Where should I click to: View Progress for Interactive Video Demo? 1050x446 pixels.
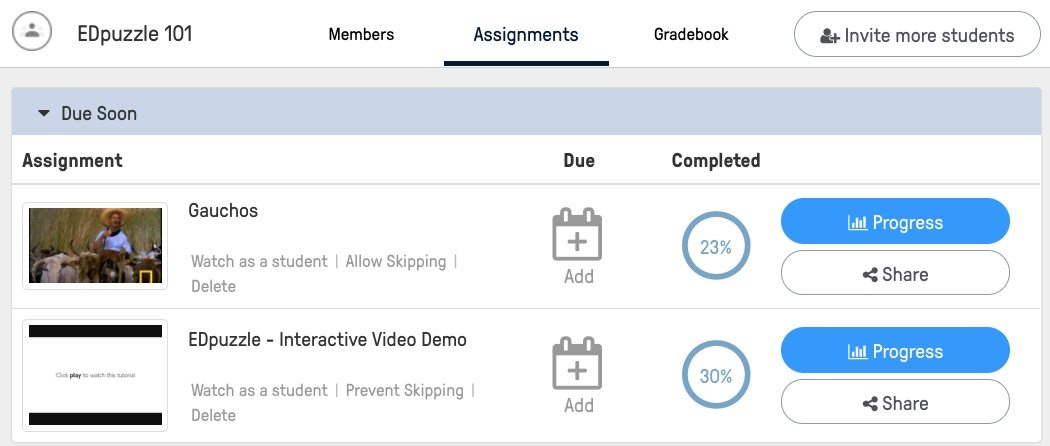pos(895,351)
